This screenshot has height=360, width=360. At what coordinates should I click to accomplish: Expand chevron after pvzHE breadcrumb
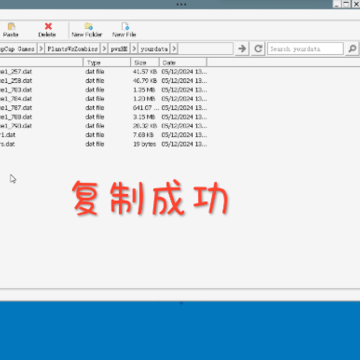click(x=134, y=49)
